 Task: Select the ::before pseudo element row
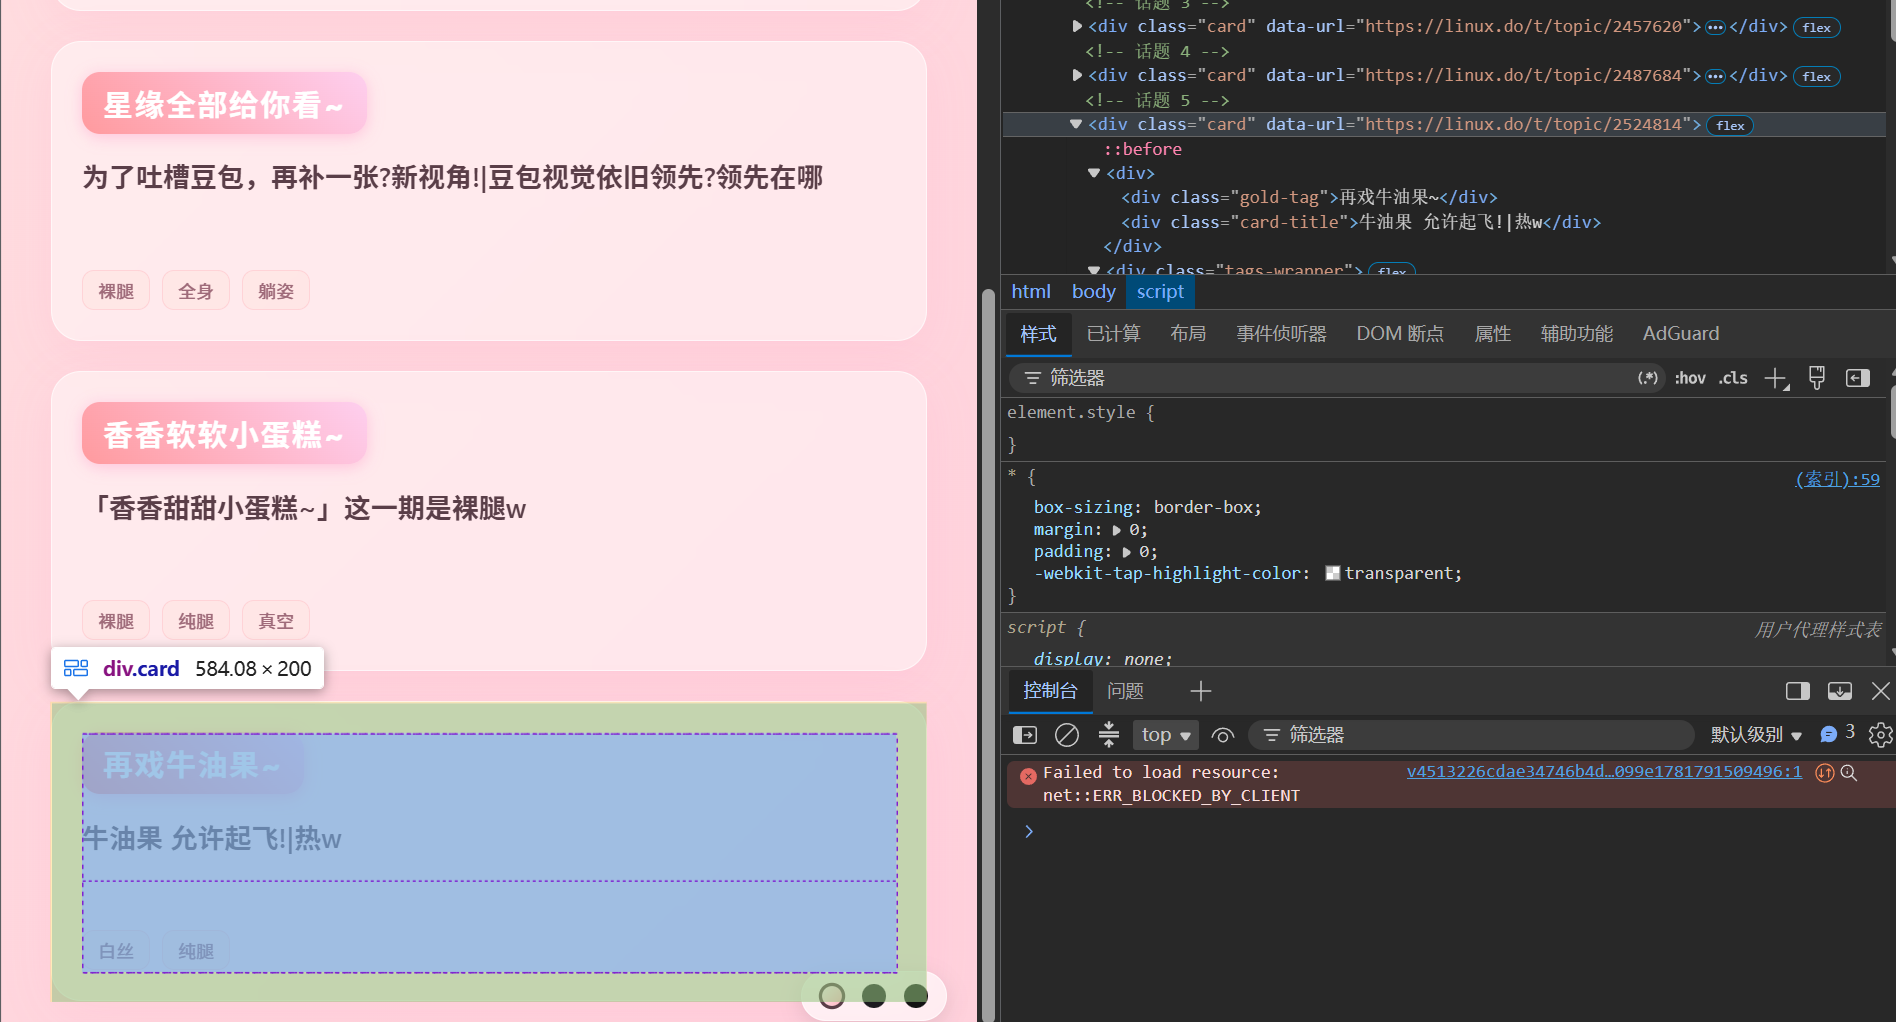pos(1143,149)
